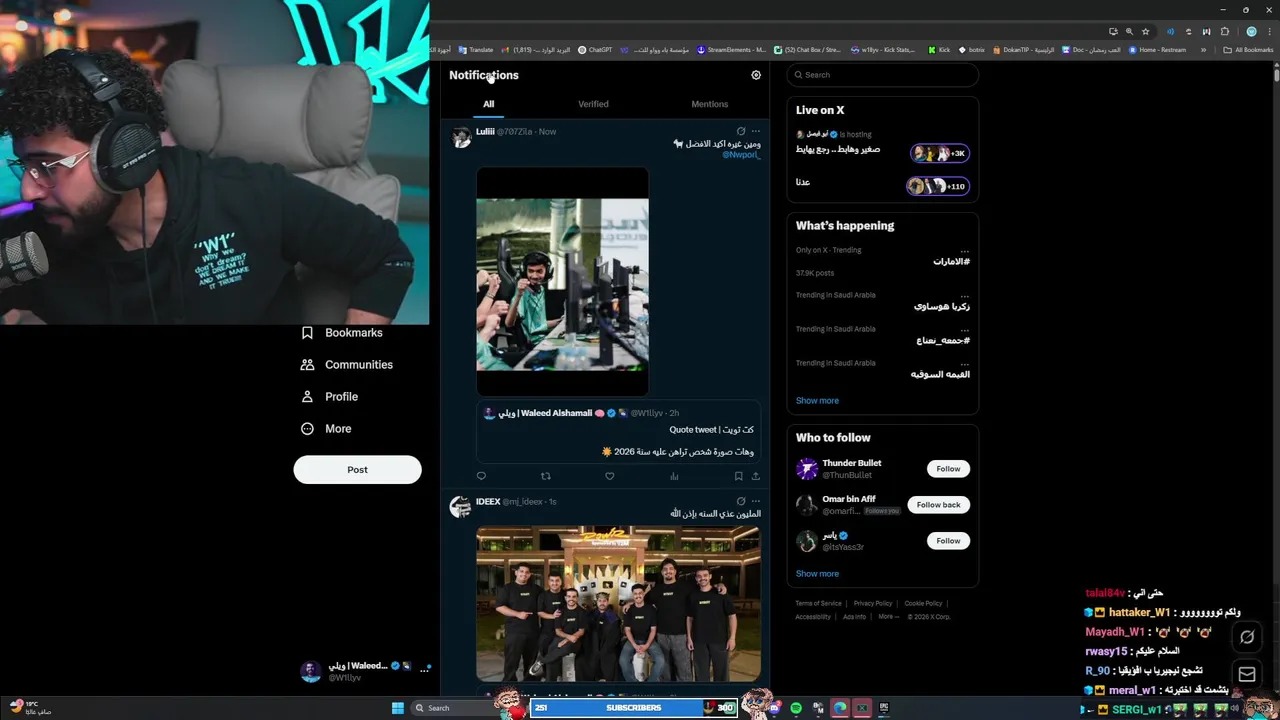Image resolution: width=1280 pixels, height=720 pixels.
Task: Open the gamer photo in Luliii's post
Action: pos(562,284)
